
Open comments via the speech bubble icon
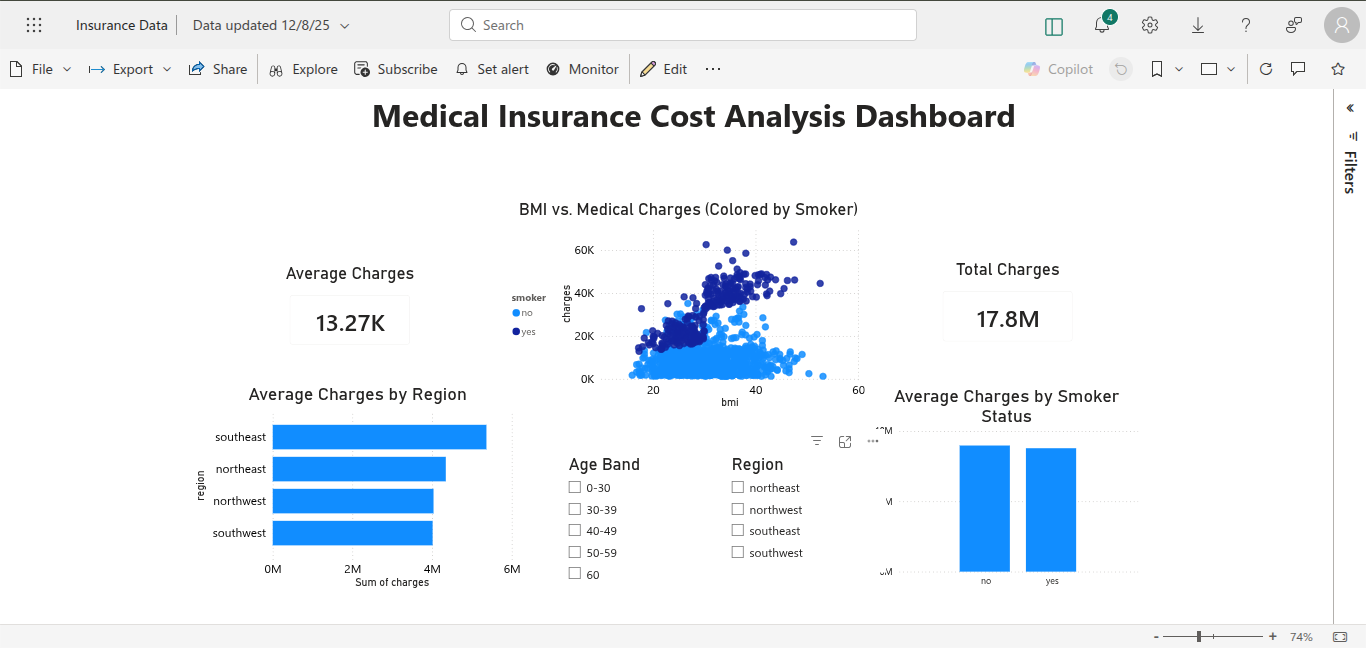pos(1296,69)
